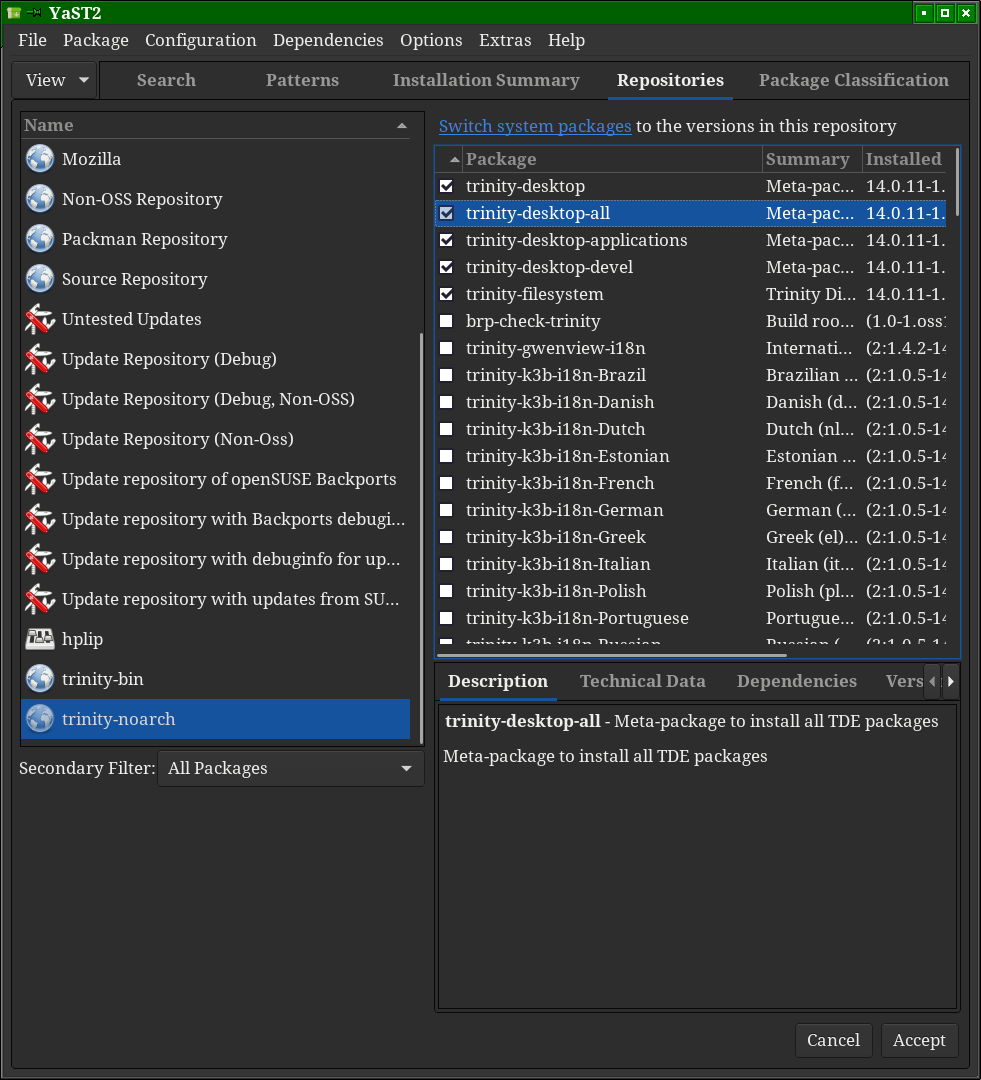This screenshot has height=1080, width=981.
Task: Toggle the trinity-filesystem checkbox
Action: point(446,294)
